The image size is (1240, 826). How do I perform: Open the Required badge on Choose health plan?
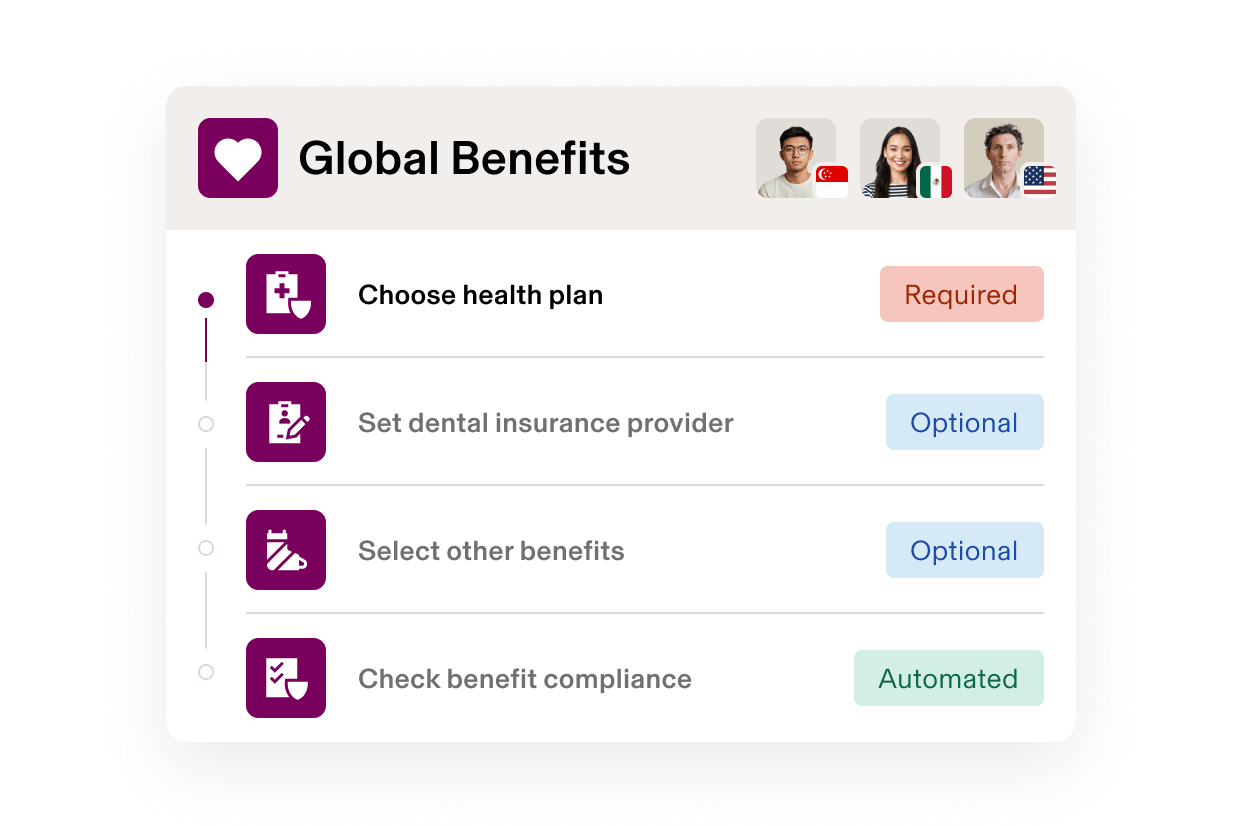point(961,294)
